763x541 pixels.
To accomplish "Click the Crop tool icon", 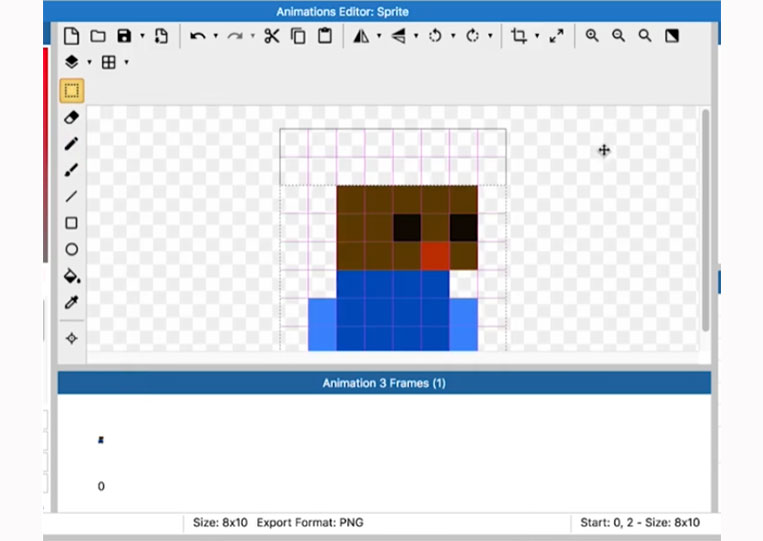I will pos(519,36).
